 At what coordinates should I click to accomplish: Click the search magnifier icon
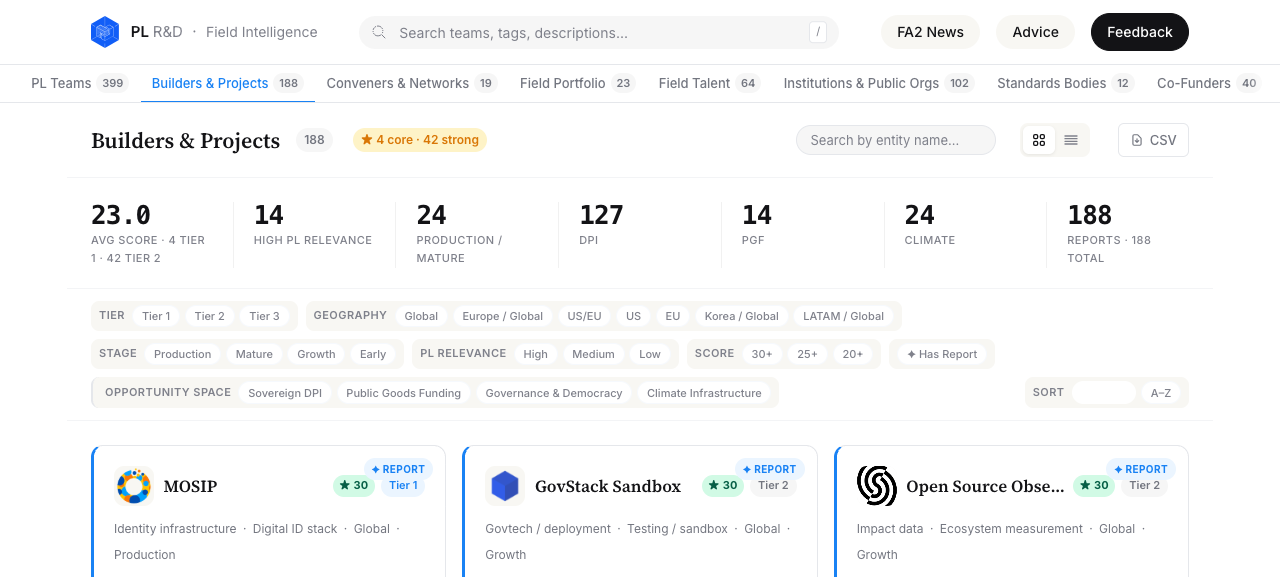(379, 32)
